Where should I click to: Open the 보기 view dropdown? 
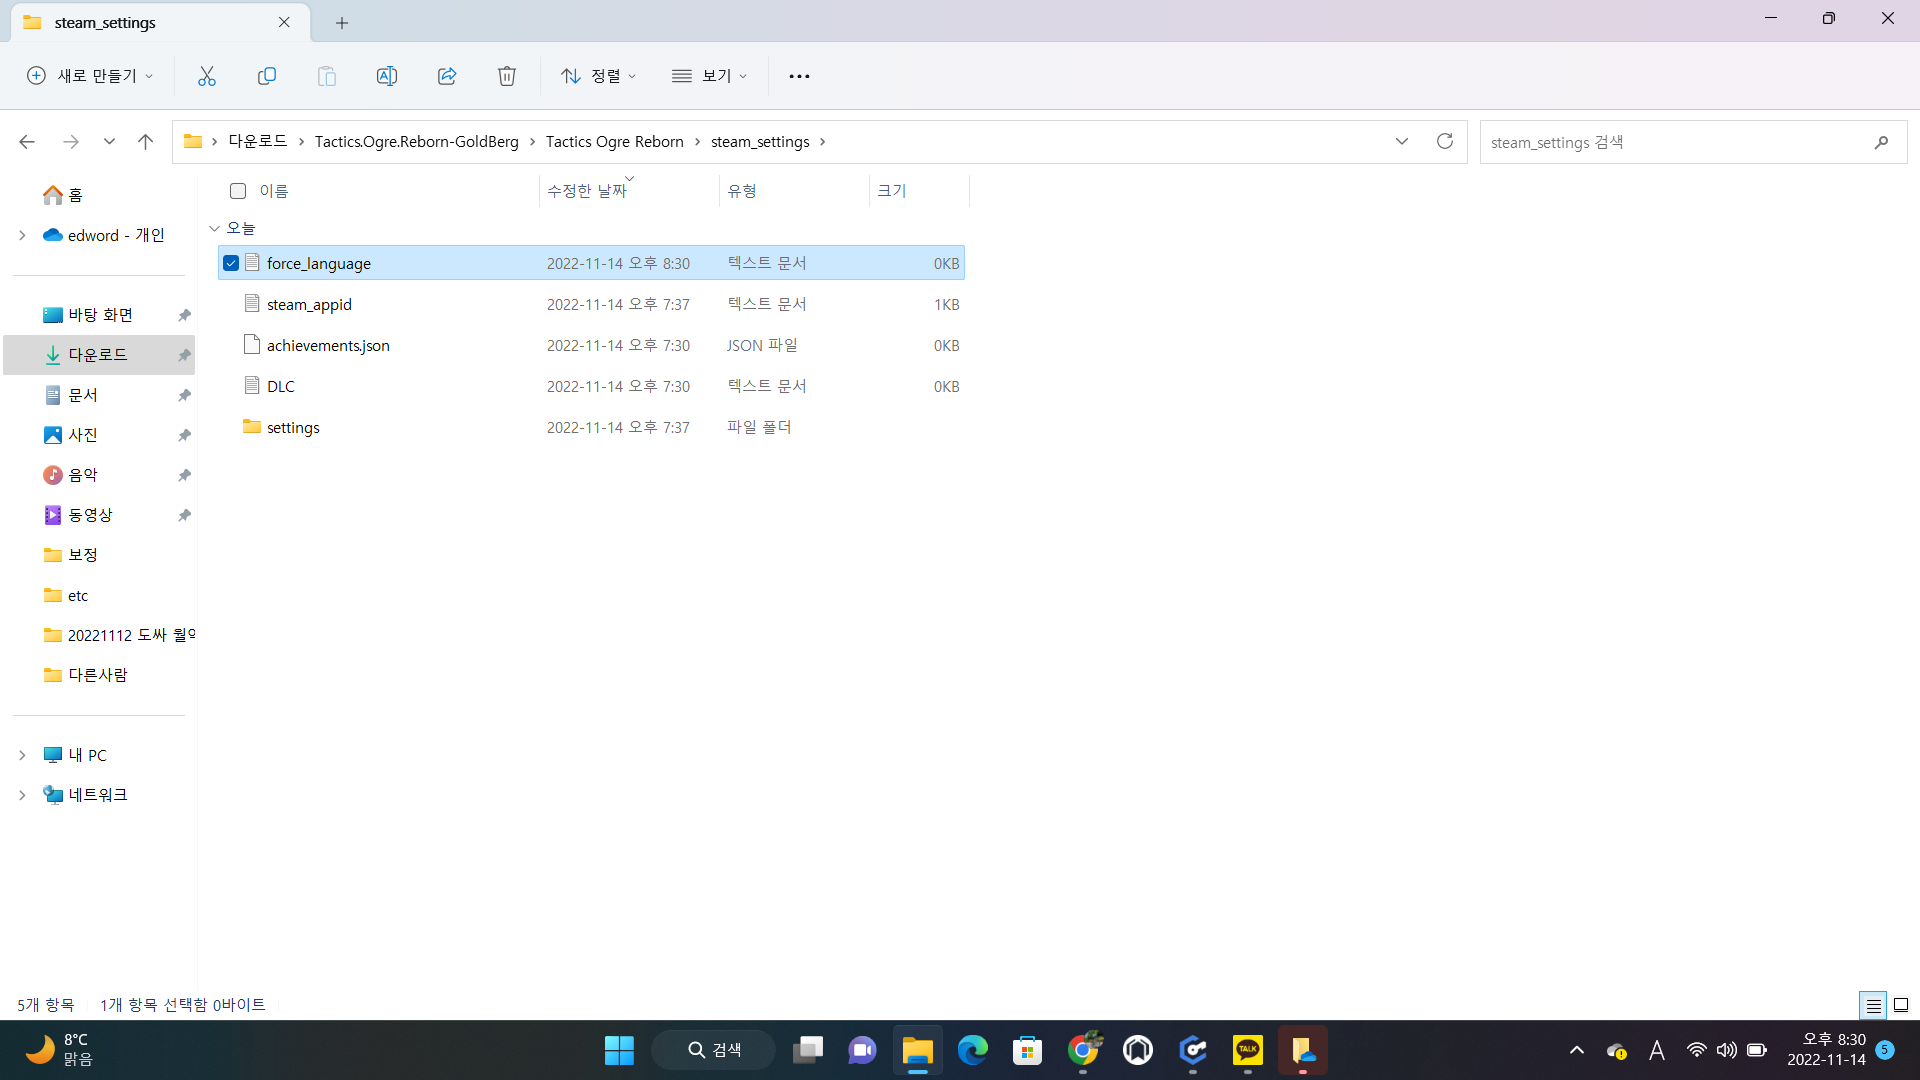[709, 76]
